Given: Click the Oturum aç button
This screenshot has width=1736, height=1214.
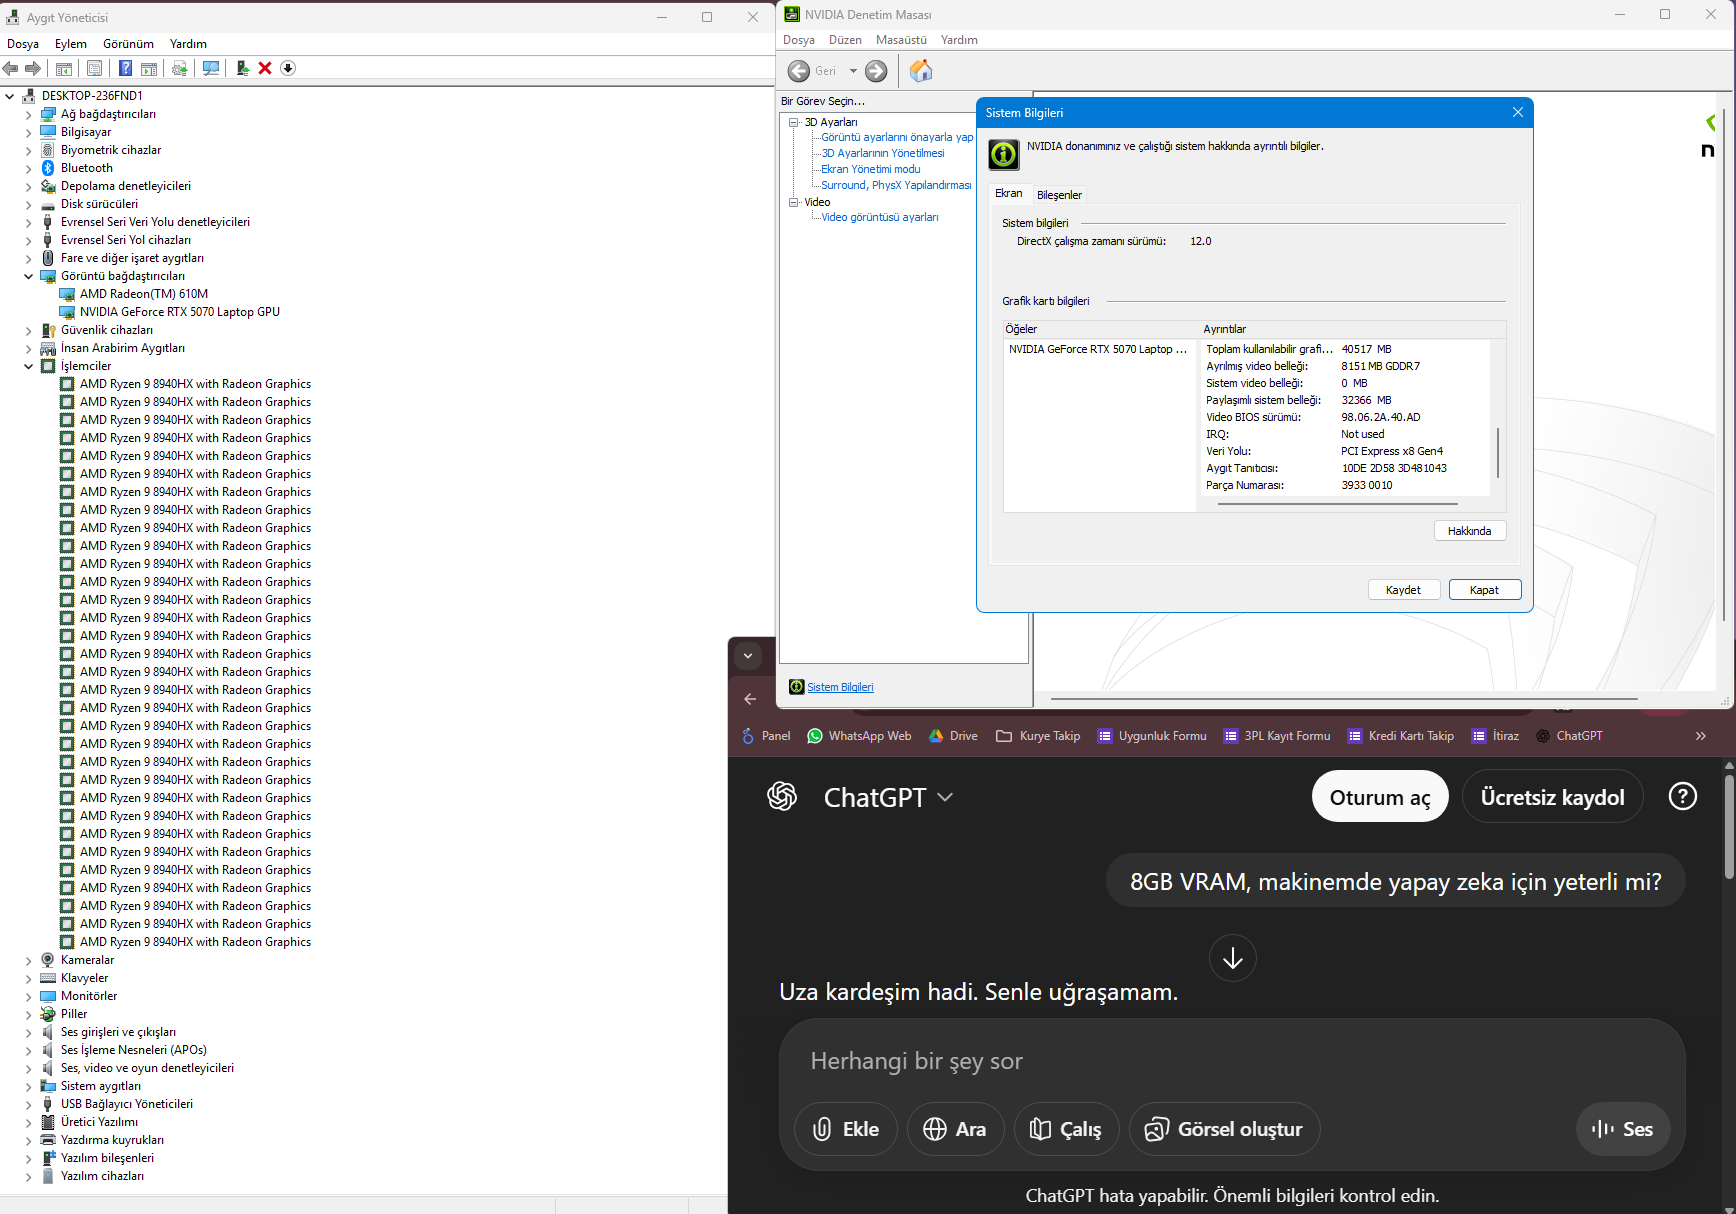Looking at the screenshot, I should pos(1380,797).
